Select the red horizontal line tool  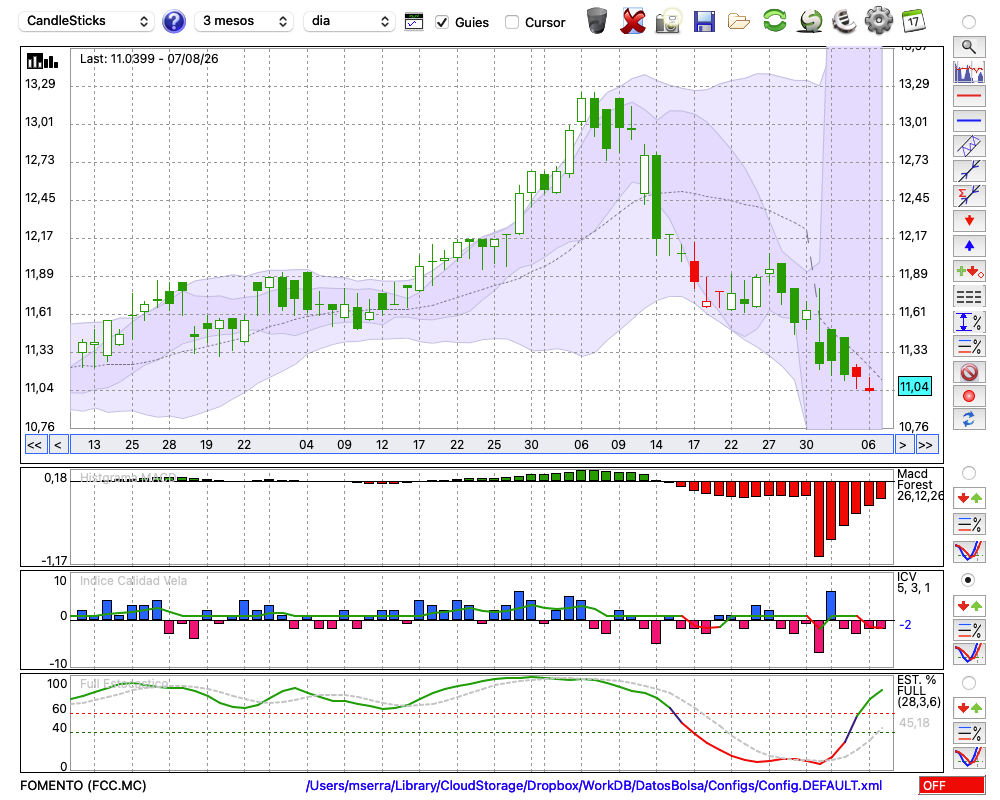coord(969,96)
